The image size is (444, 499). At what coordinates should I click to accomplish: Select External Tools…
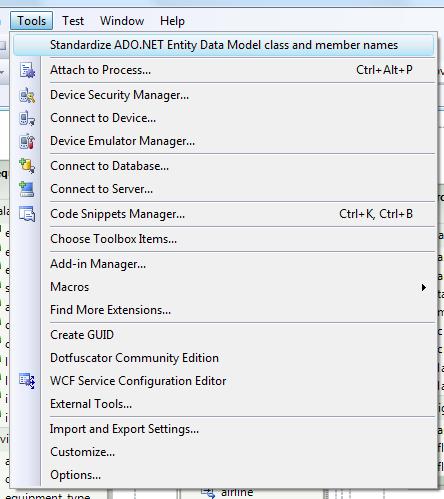coord(224,404)
